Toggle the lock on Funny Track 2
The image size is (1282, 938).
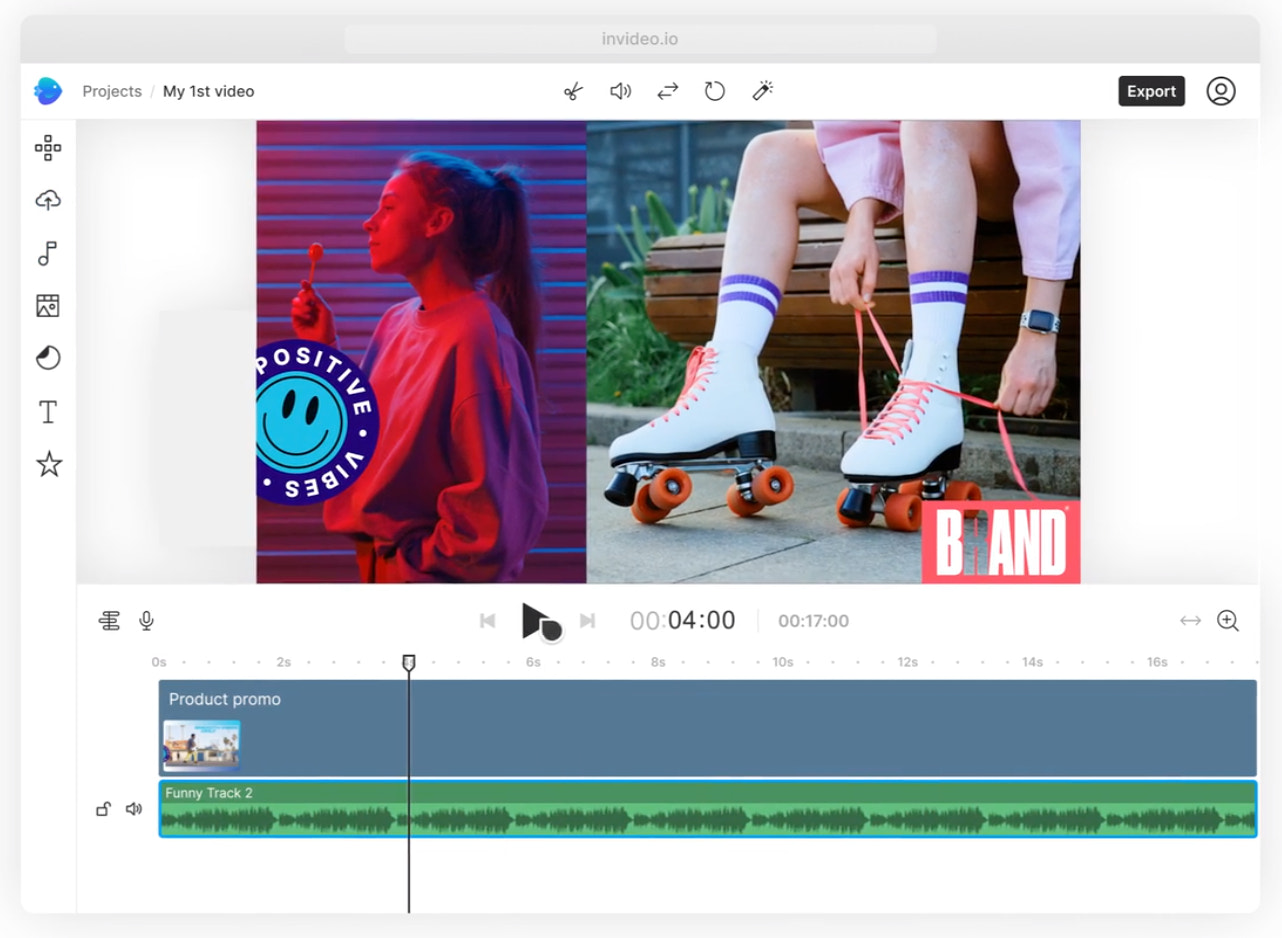click(x=103, y=809)
